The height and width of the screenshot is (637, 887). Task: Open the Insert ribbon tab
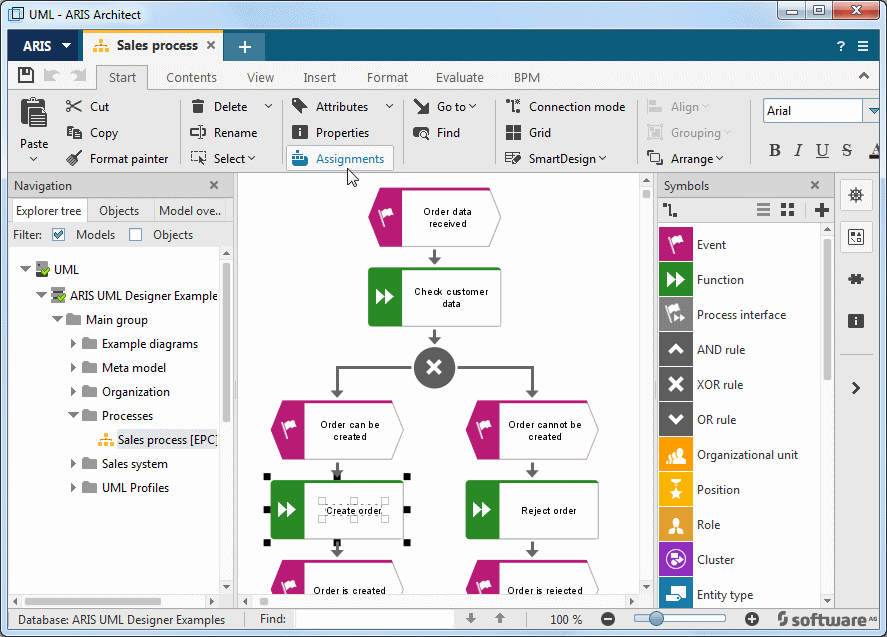coord(320,78)
